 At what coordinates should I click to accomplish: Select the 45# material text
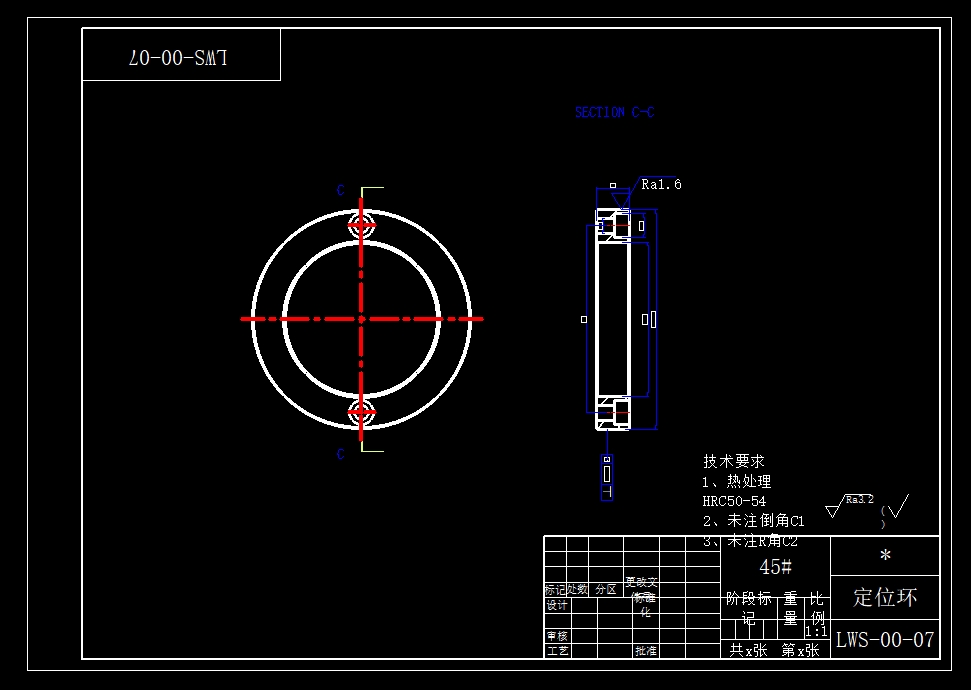(775, 566)
